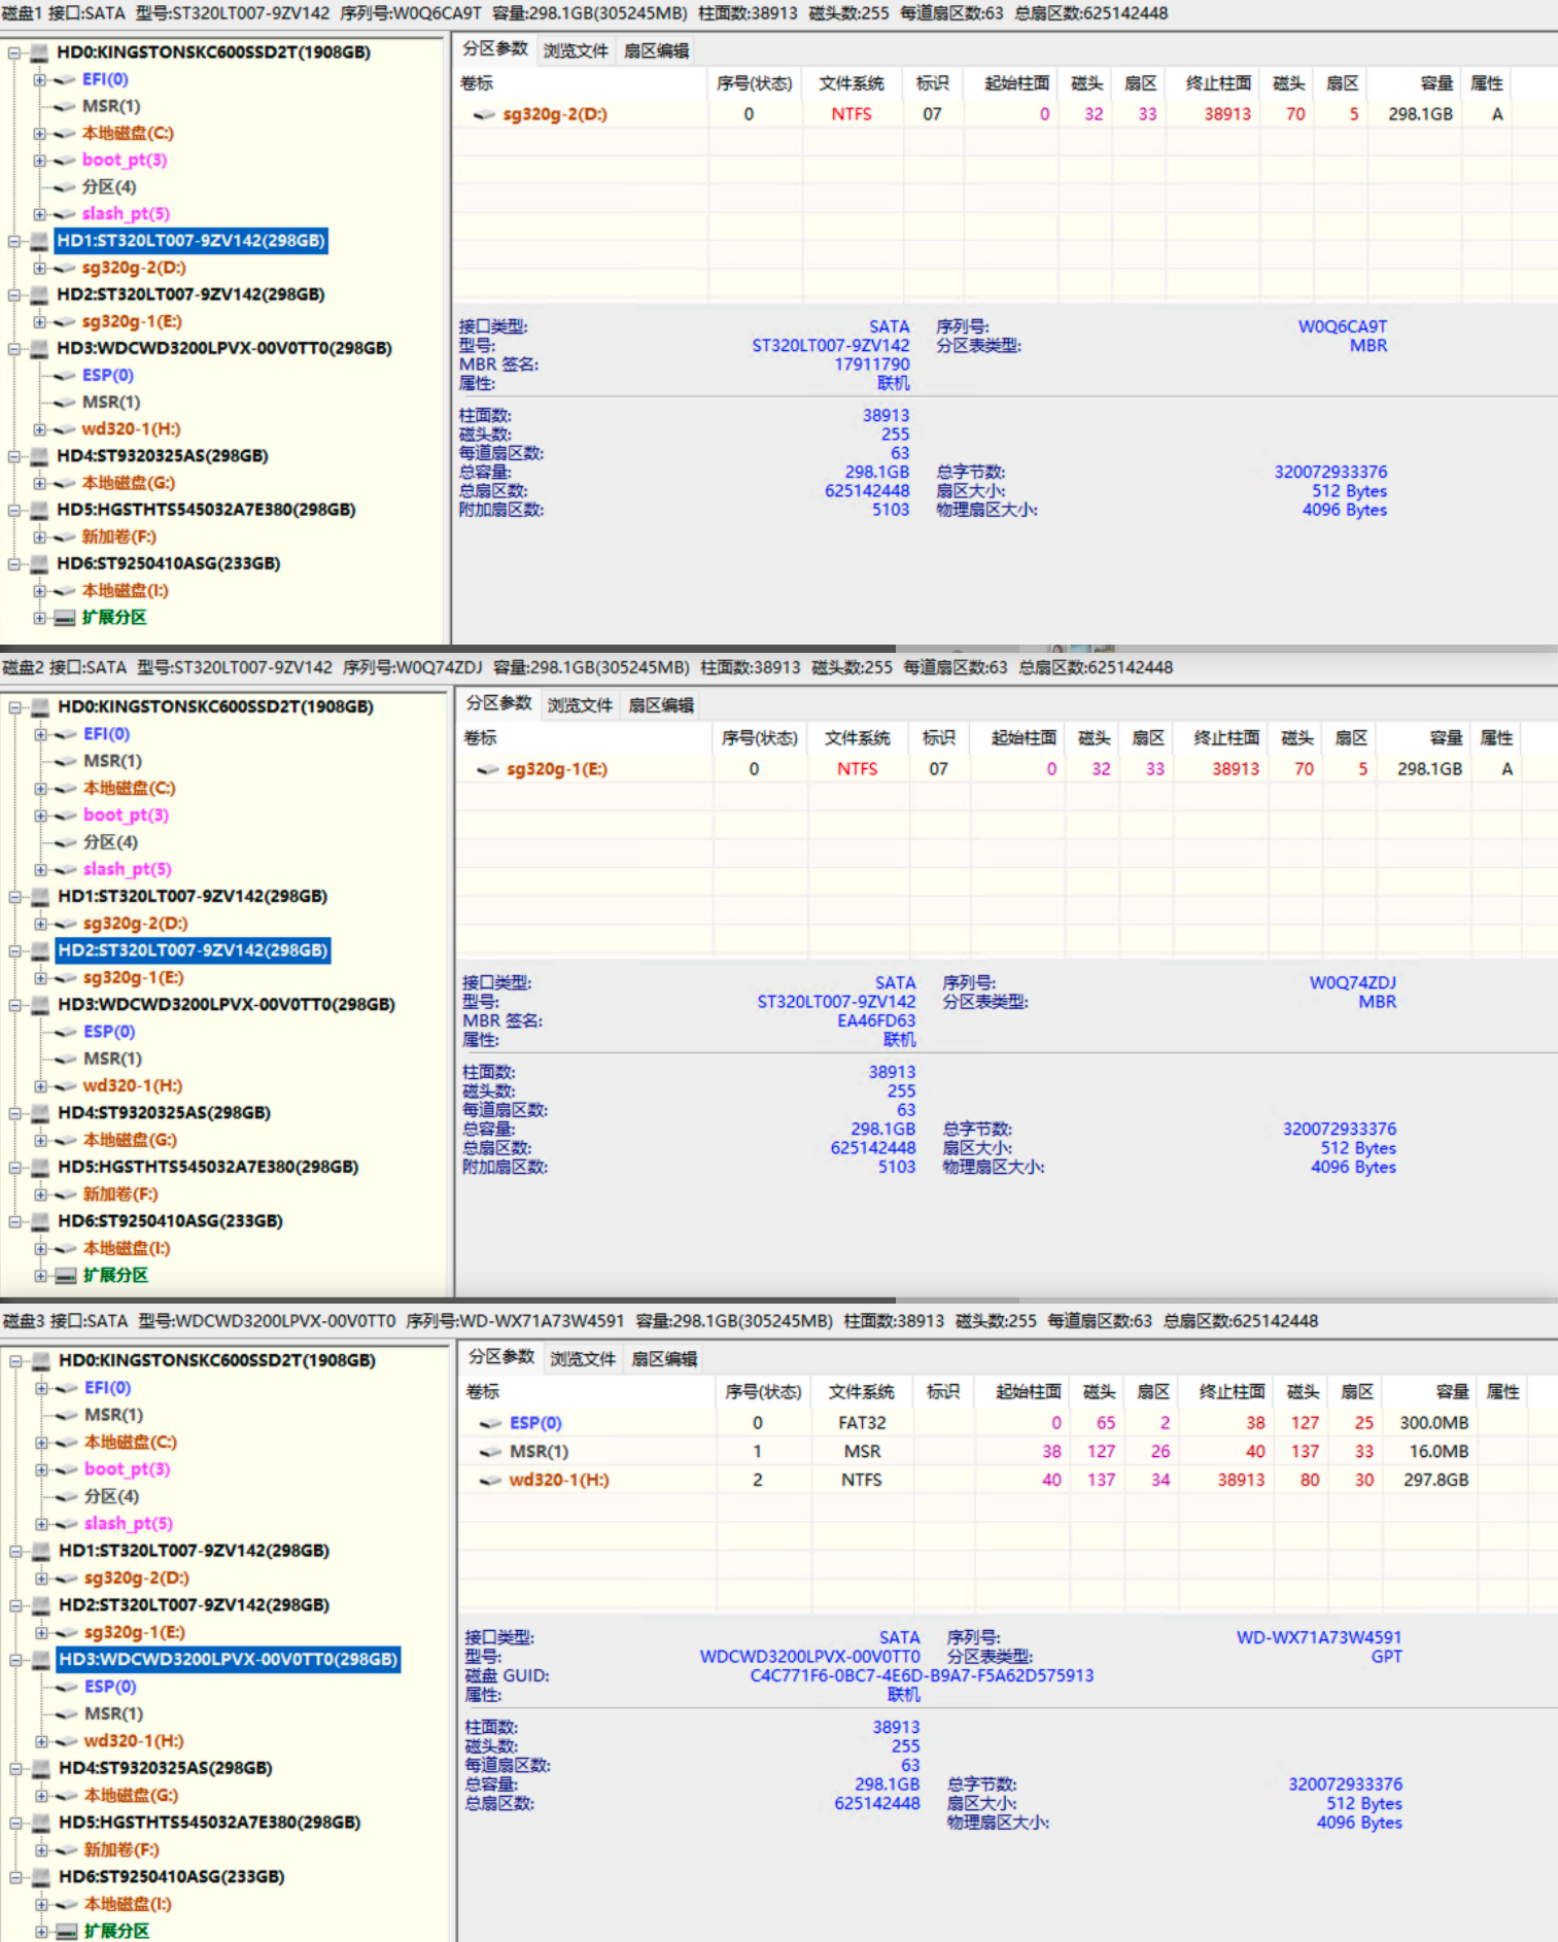Collapse HD3 WDCWD3200LPVX node in bottom tree
The width and height of the screenshot is (1558, 1942).
point(15,1660)
